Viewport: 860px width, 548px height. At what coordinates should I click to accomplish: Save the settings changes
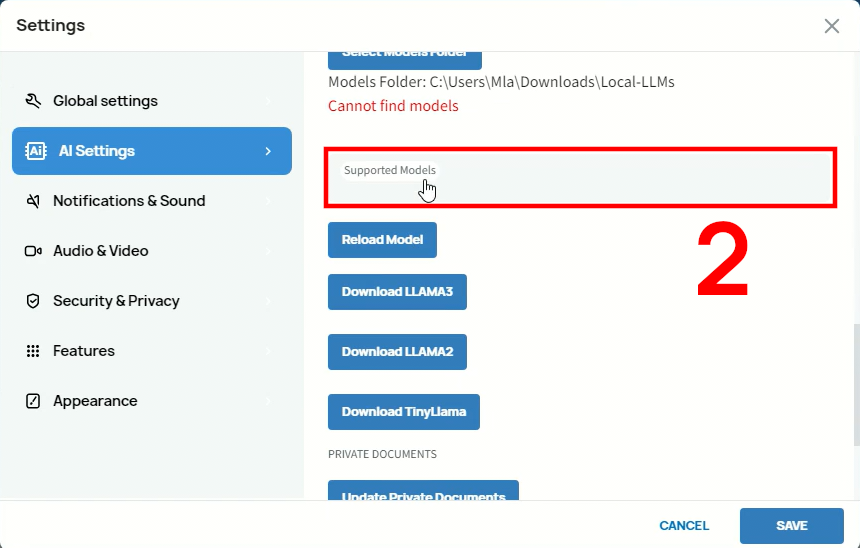coord(792,526)
